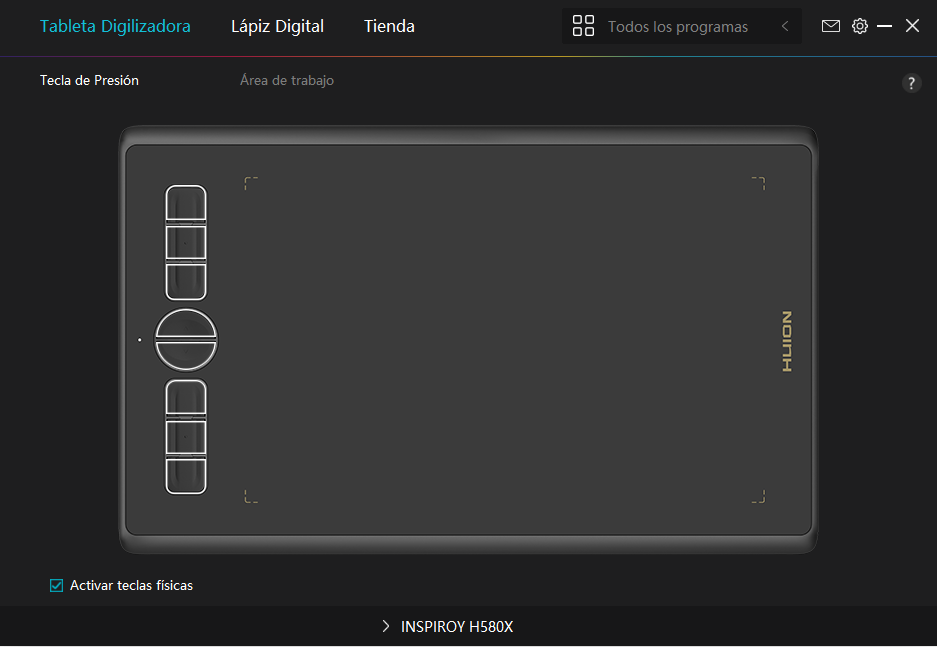The width and height of the screenshot is (937, 647).
Task: Expand the Todos los programas selector
Action: point(681,26)
